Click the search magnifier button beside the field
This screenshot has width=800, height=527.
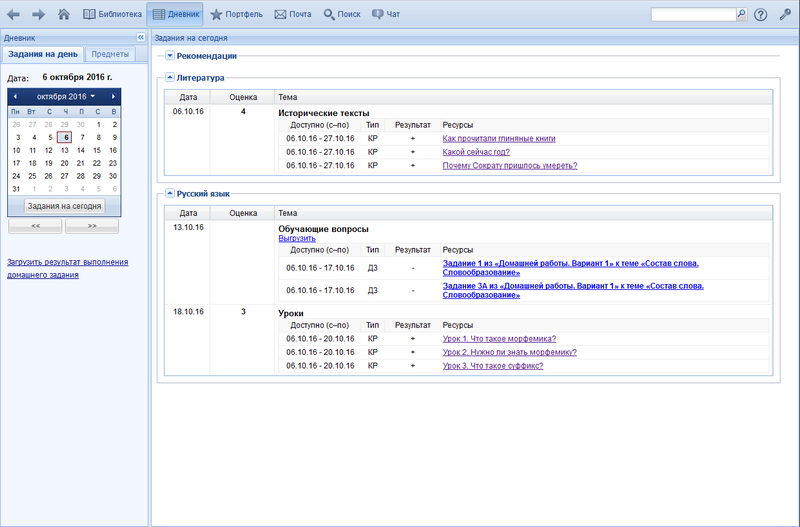(741, 15)
